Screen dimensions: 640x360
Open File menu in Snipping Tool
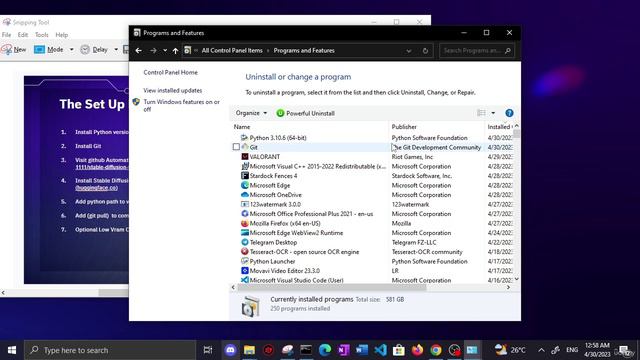point(7,35)
